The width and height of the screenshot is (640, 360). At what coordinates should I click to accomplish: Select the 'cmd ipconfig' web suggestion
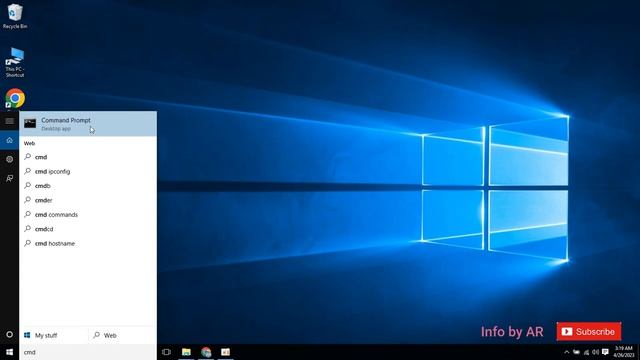click(88, 171)
